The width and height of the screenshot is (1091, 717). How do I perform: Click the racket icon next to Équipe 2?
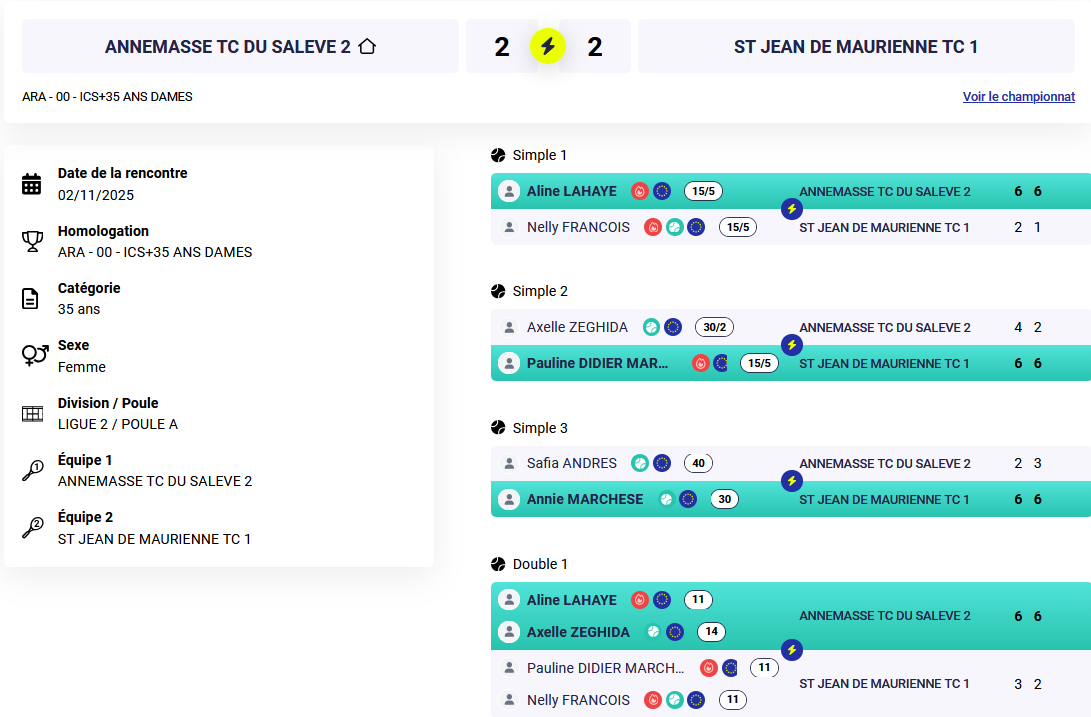coord(32,527)
